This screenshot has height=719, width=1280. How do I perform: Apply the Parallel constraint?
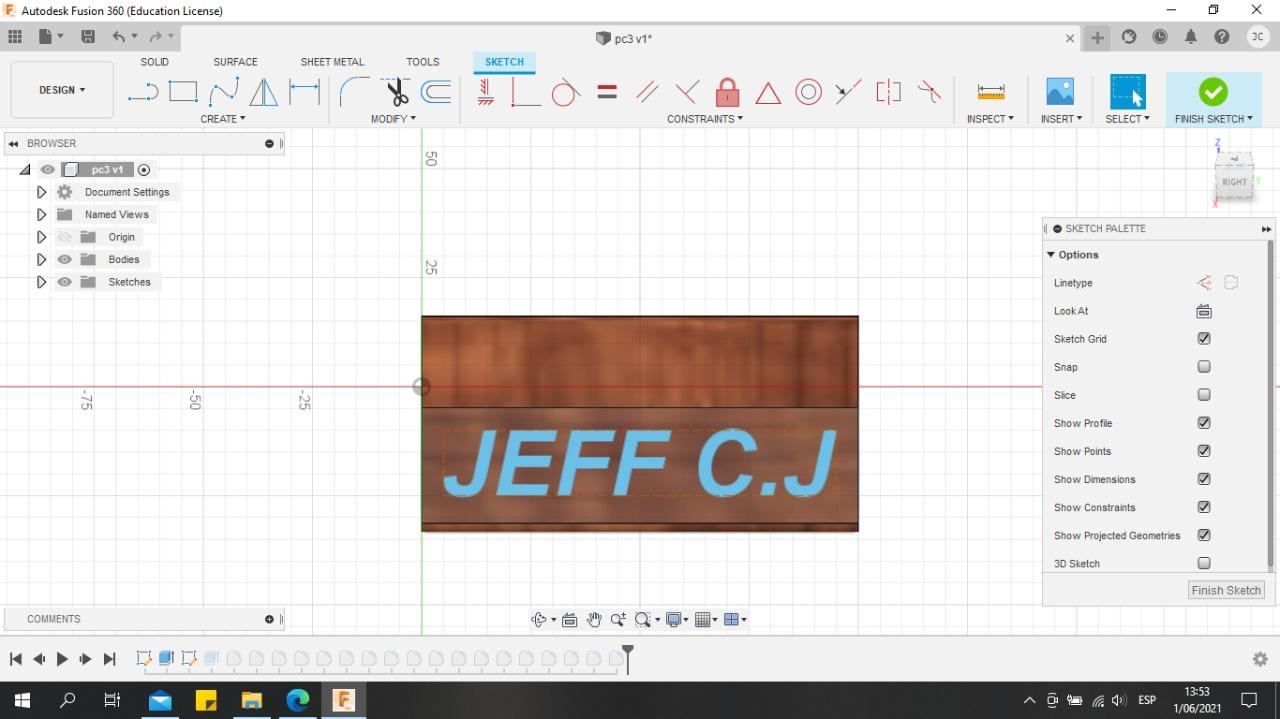tap(647, 92)
